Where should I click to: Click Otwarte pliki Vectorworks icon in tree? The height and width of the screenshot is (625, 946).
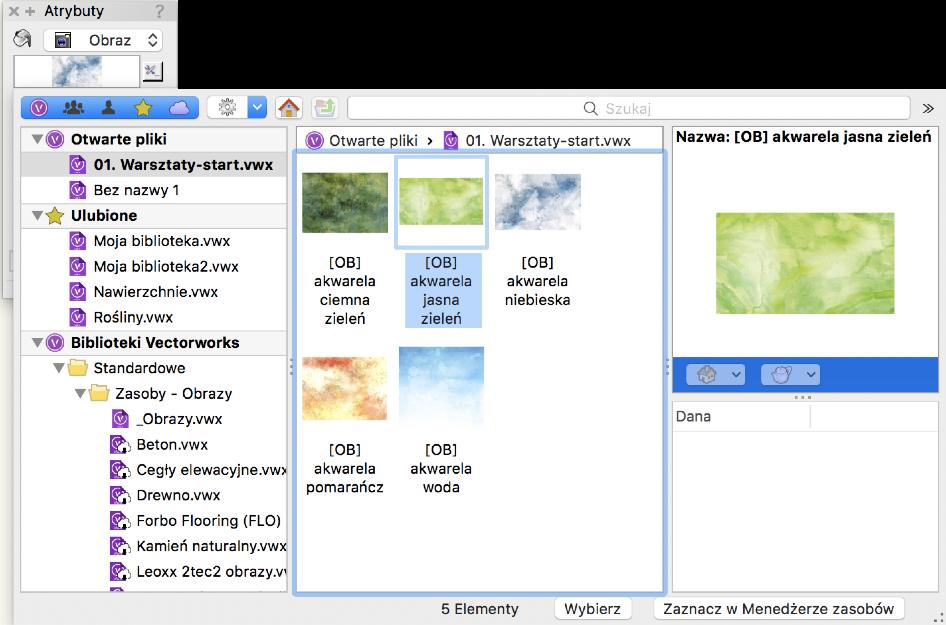click(55, 139)
